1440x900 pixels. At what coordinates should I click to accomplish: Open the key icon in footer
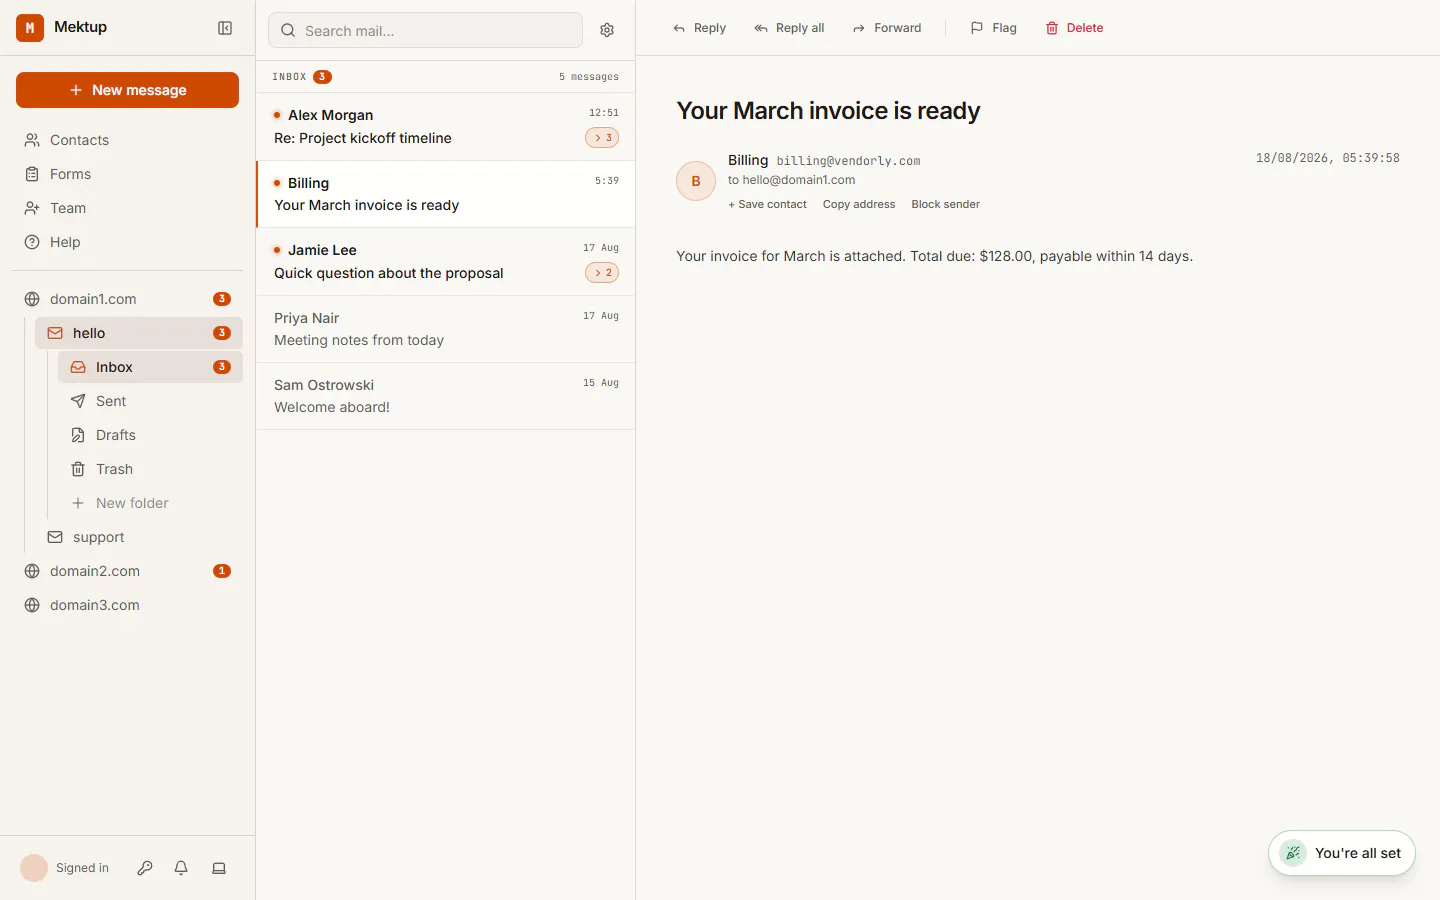[145, 868]
